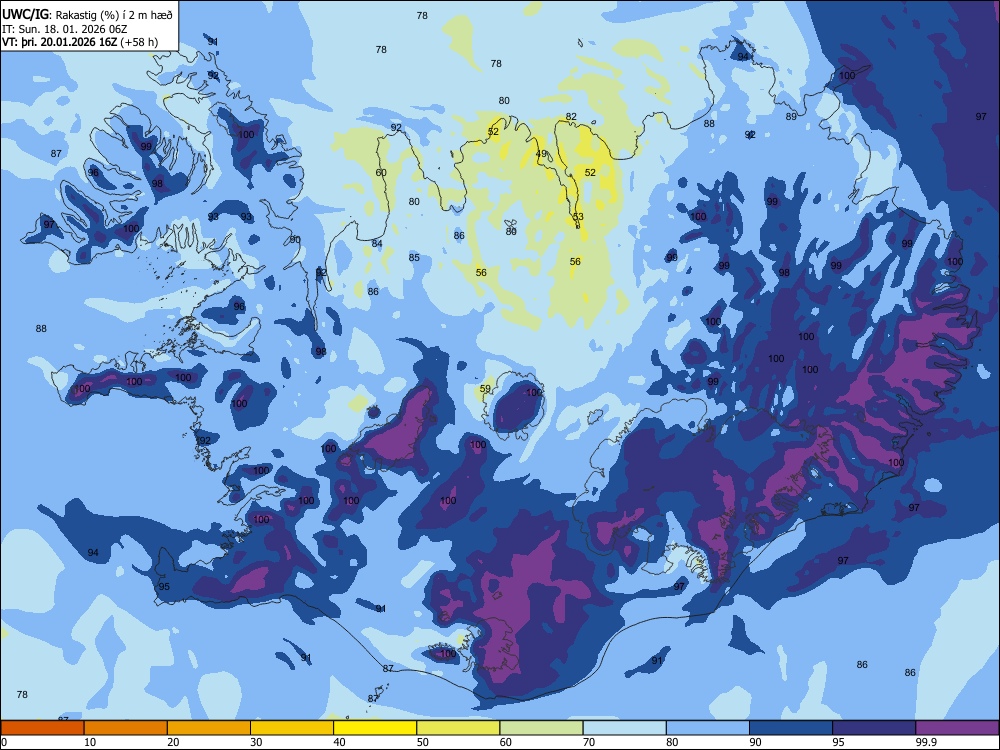Click the title text 'Rakastig (%) í 2 m hæð'

coord(114,15)
